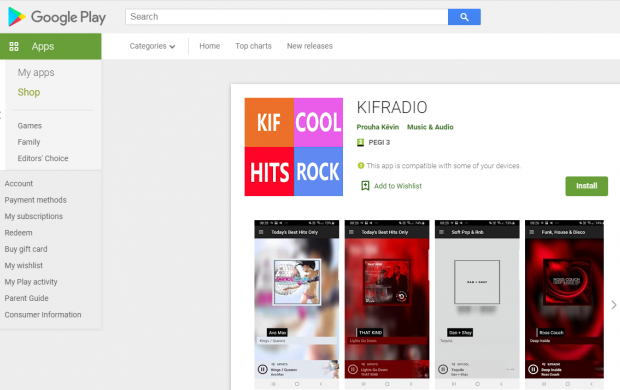
Task: Go to the Home tab
Action: coord(210,46)
